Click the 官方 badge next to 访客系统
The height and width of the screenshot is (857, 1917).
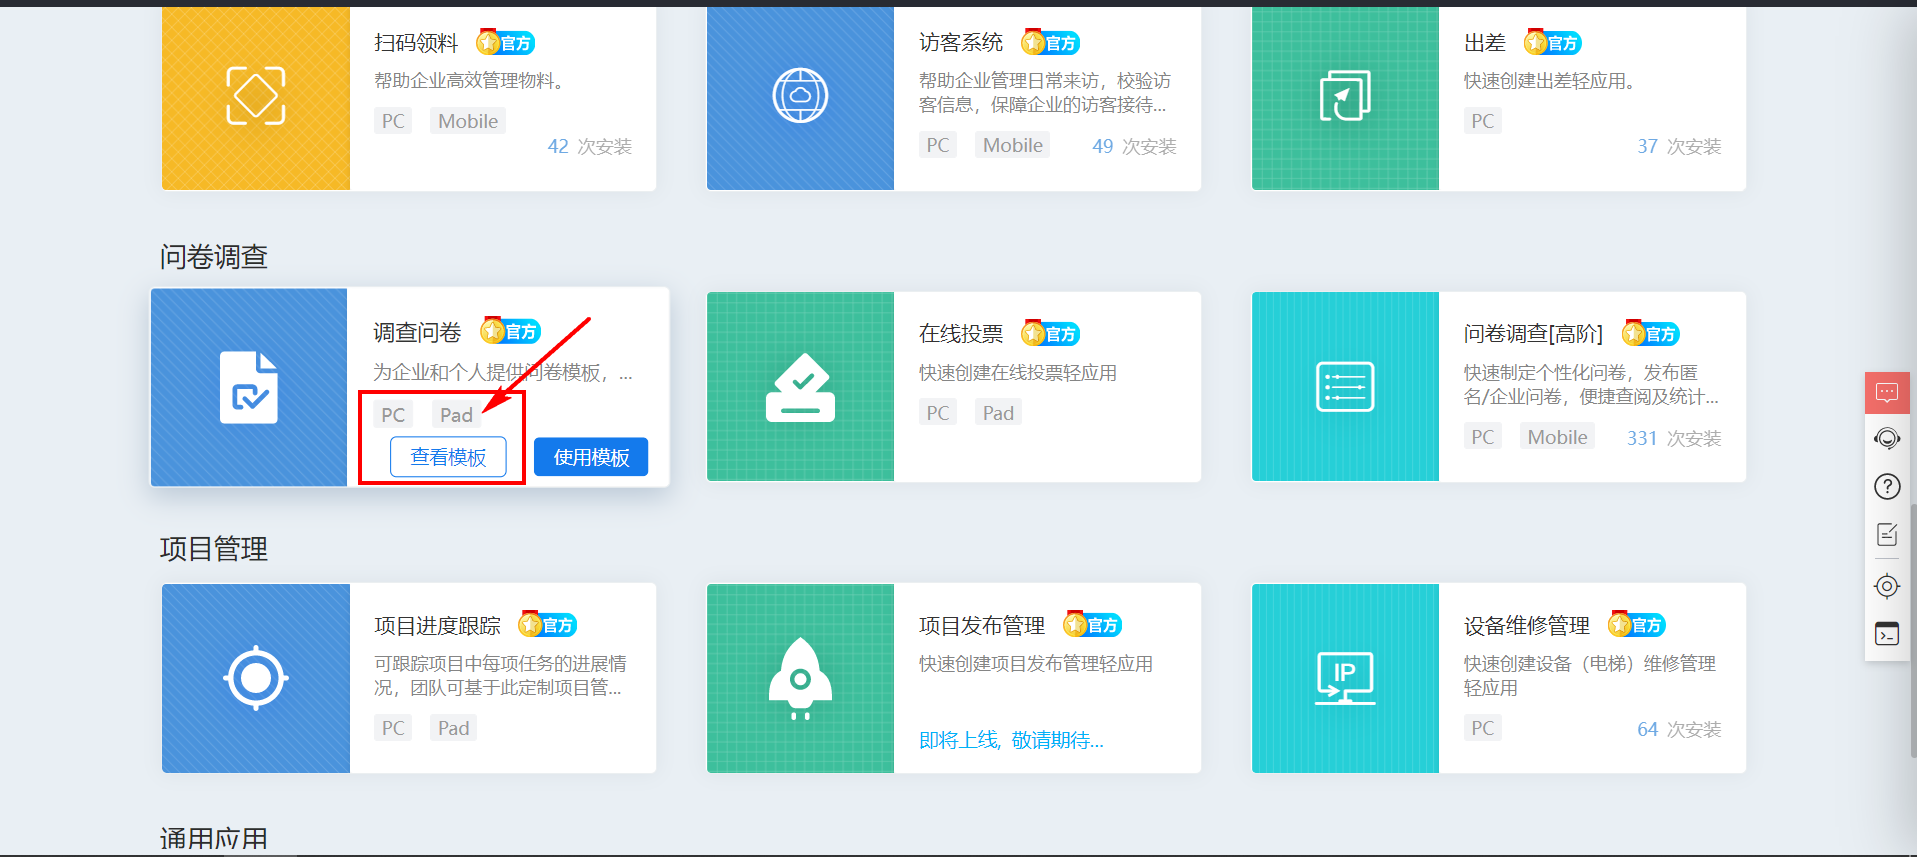tap(1050, 43)
